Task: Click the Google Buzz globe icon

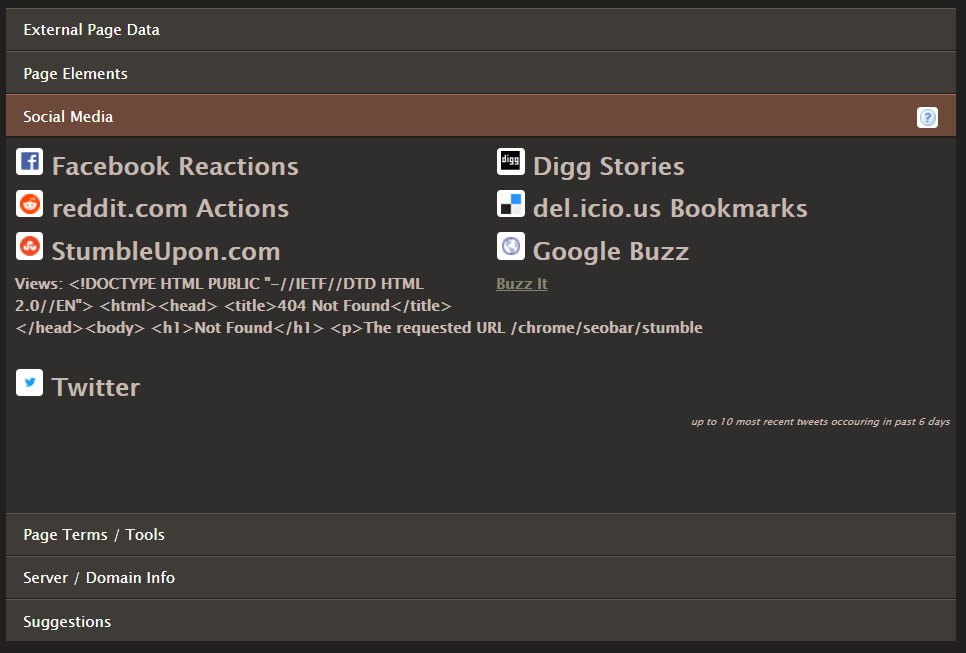Action: 511,246
